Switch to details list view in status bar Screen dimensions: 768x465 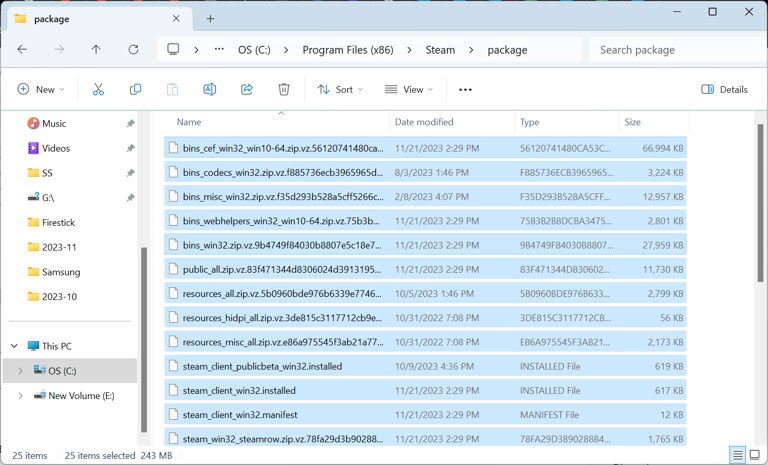coord(738,455)
